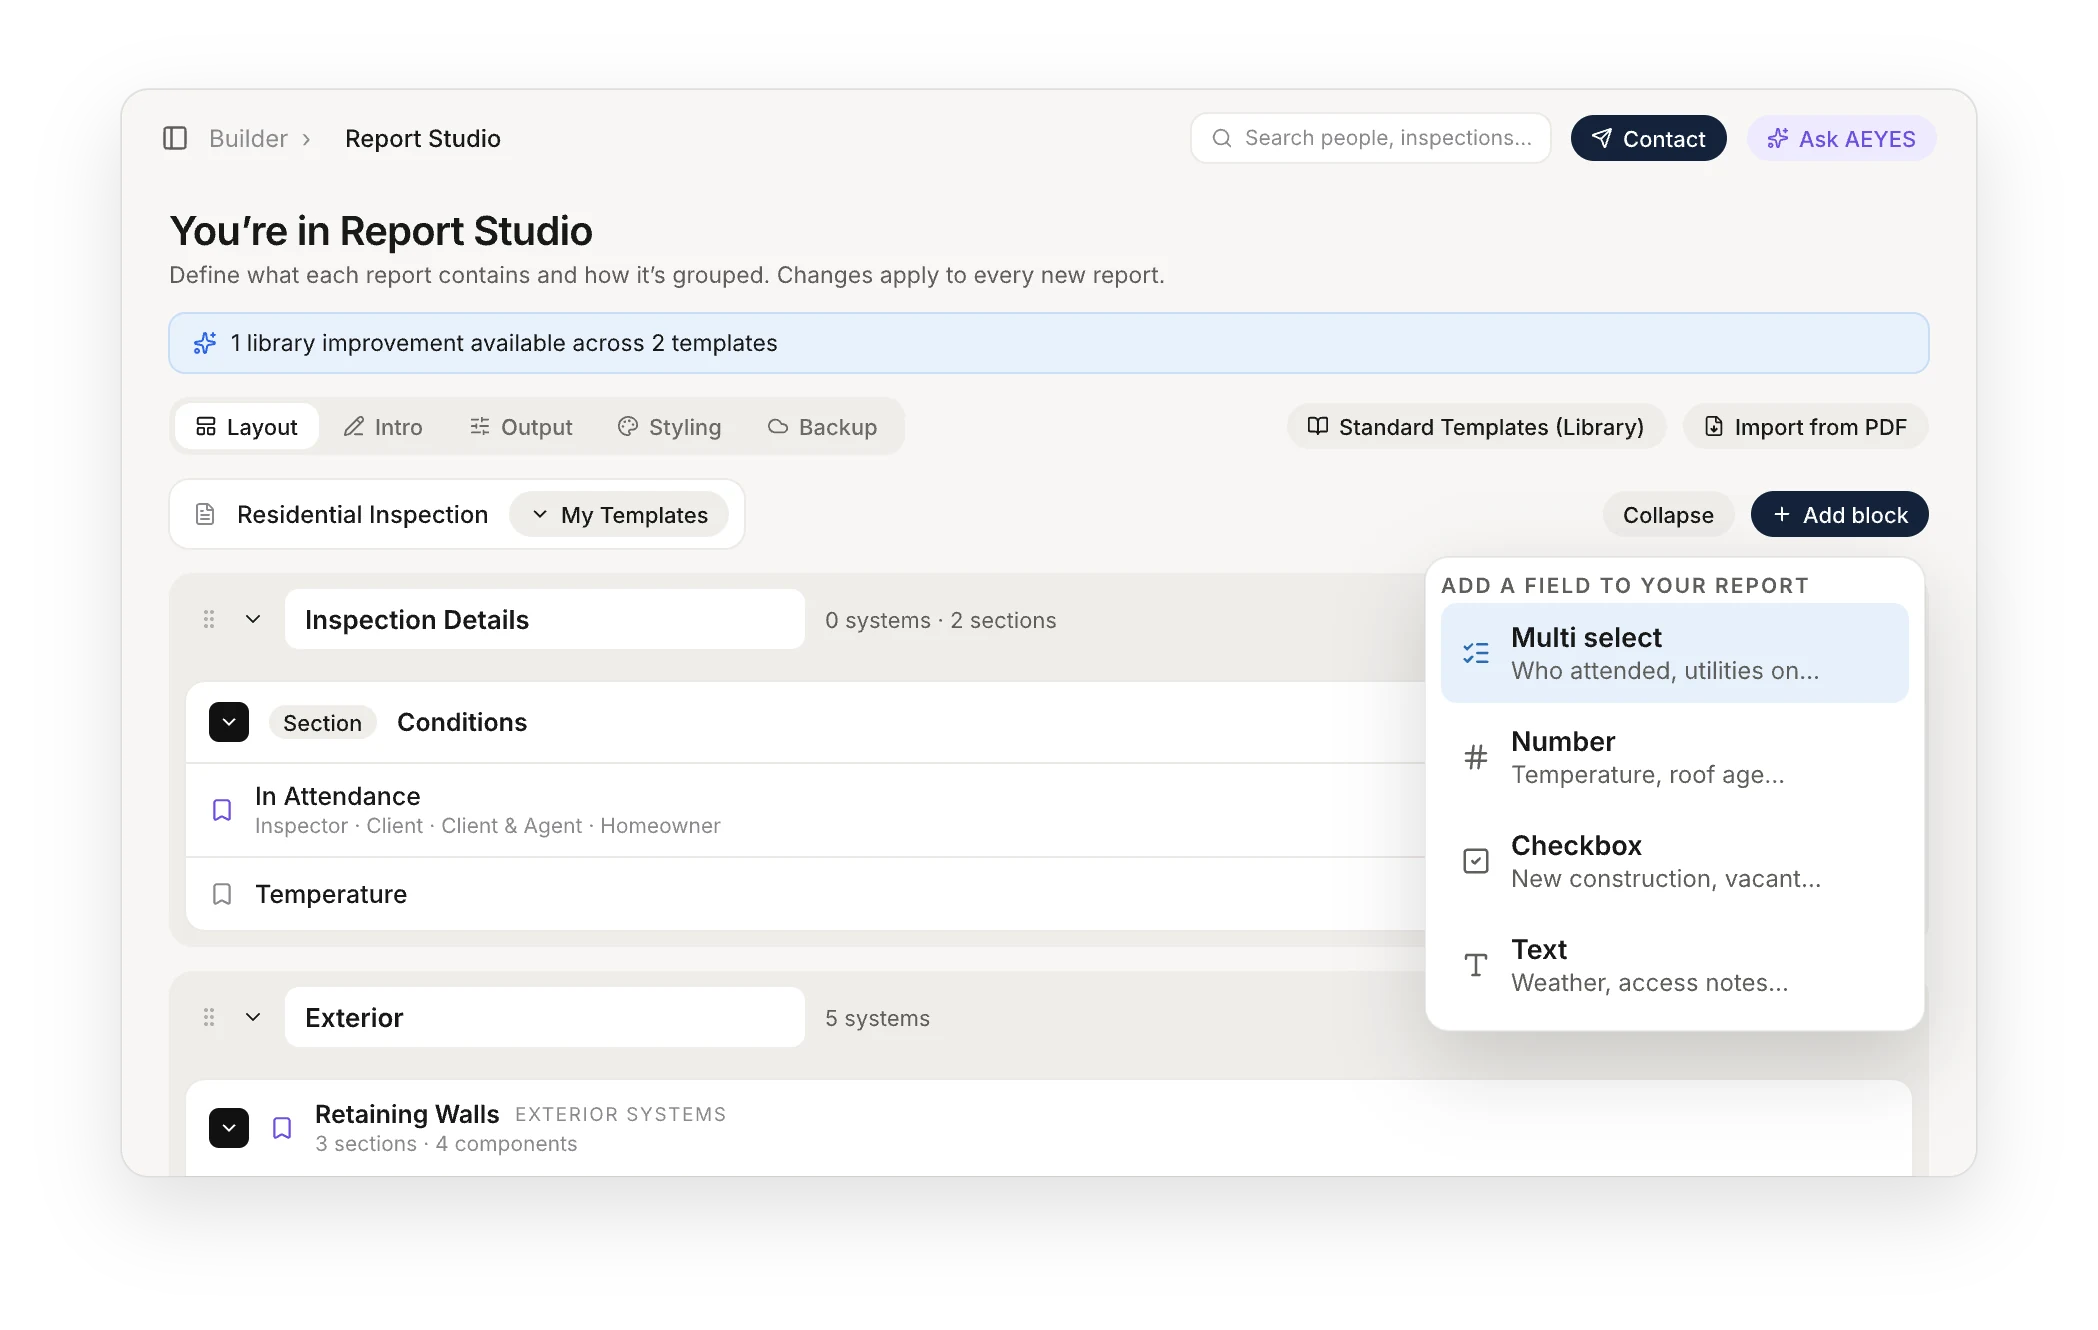Switch to the Intro tab
This screenshot has height=1330, width=2098.
tap(383, 427)
